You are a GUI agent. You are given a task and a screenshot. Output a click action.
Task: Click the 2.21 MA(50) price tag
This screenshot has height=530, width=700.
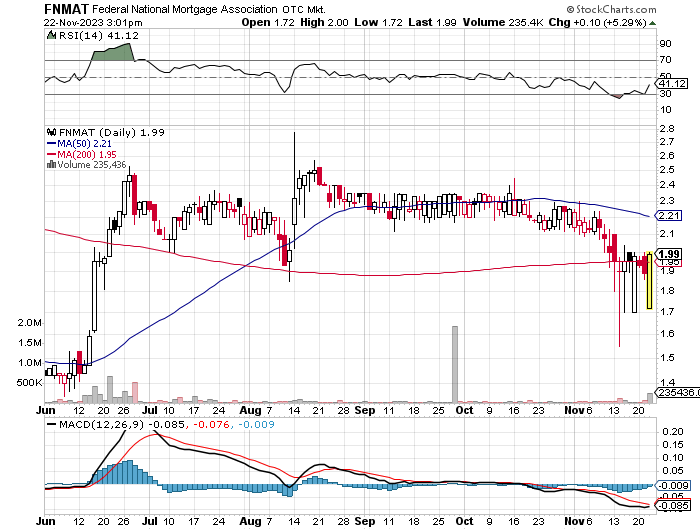668,216
